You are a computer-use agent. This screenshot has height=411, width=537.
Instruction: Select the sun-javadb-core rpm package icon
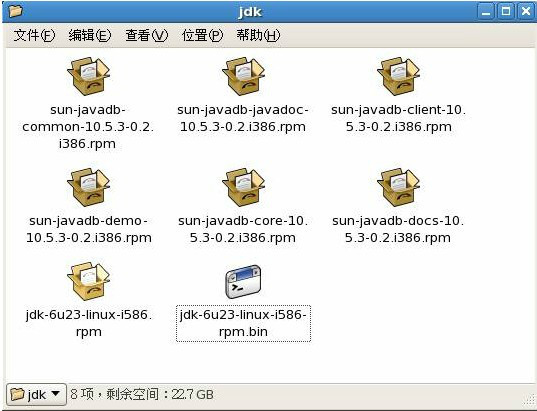tap(243, 187)
